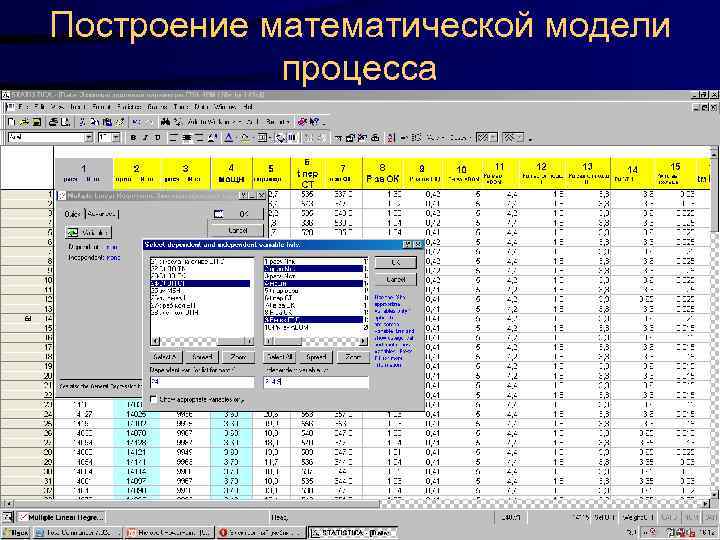Click the Align Right icon
The height and width of the screenshot is (540, 720).
click(199, 137)
